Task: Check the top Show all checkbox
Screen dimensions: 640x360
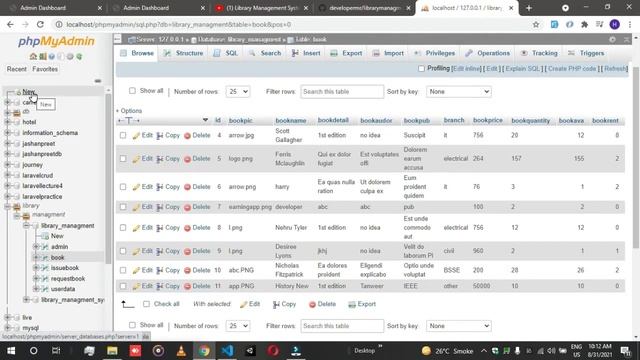Action: [x=132, y=91]
